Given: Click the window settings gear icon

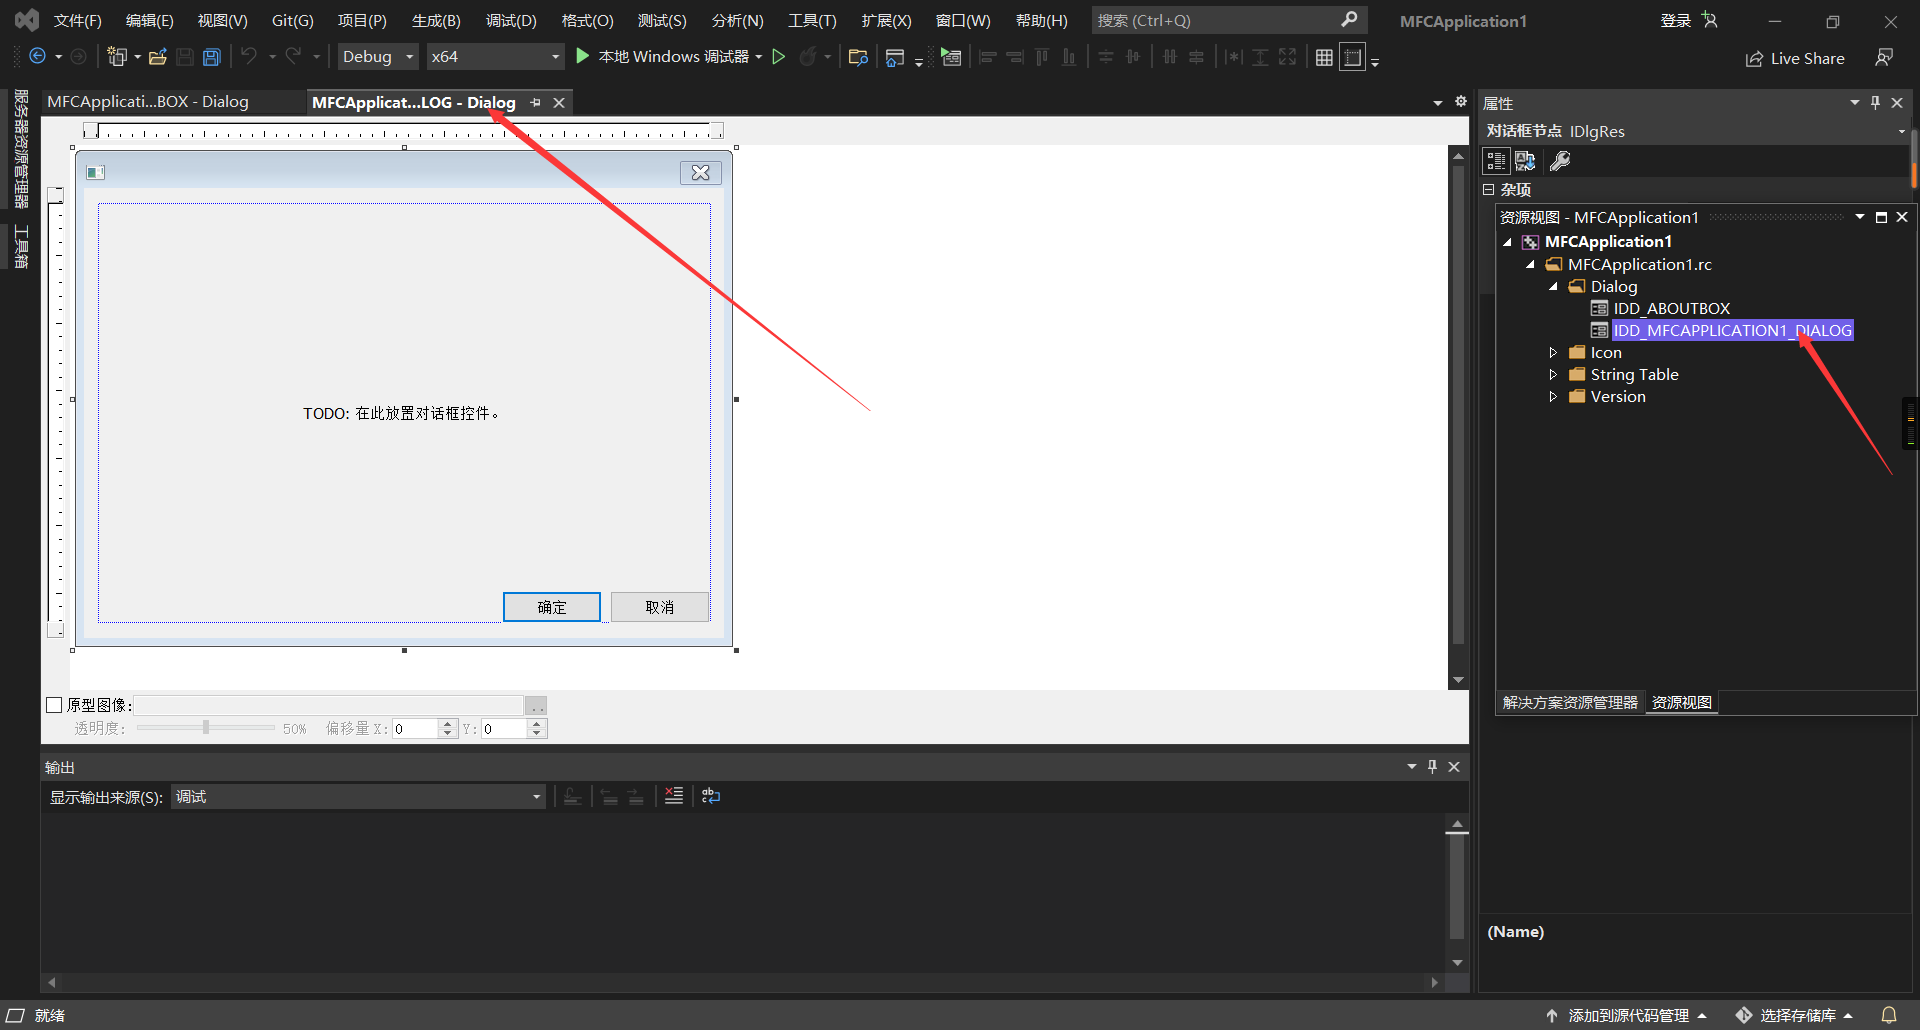Looking at the screenshot, I should [1461, 101].
